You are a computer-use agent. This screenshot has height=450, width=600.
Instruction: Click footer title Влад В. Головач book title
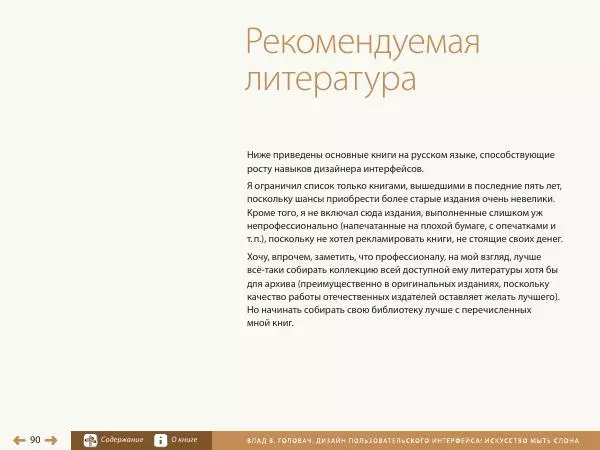413,440
